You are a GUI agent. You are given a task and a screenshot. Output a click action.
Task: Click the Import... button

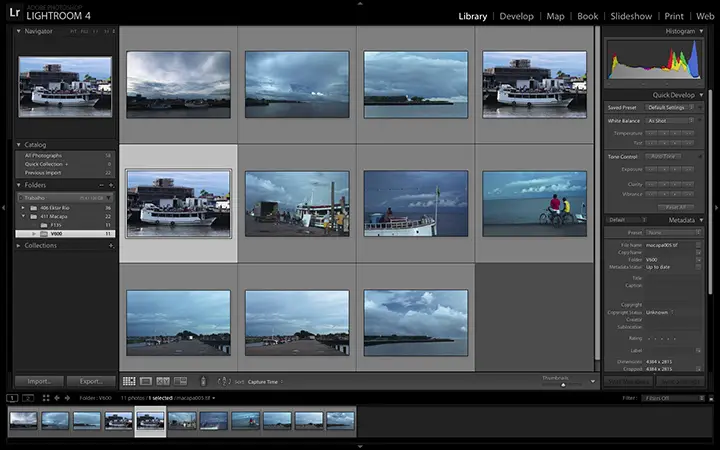coord(39,381)
